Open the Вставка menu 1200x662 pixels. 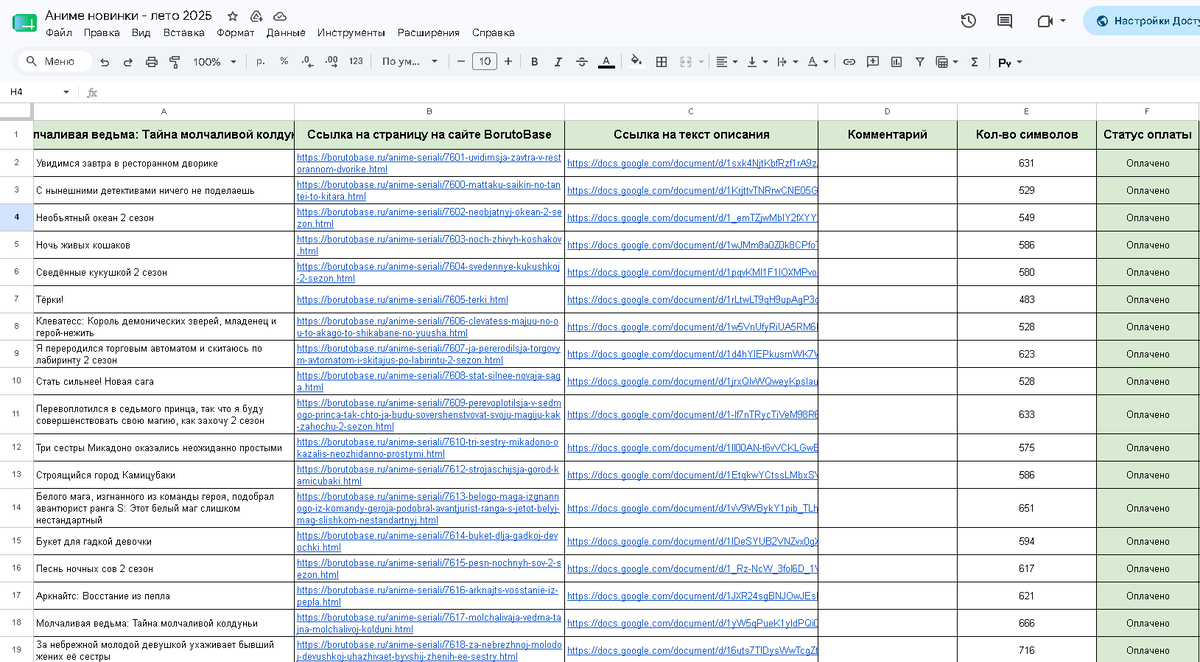pos(184,33)
